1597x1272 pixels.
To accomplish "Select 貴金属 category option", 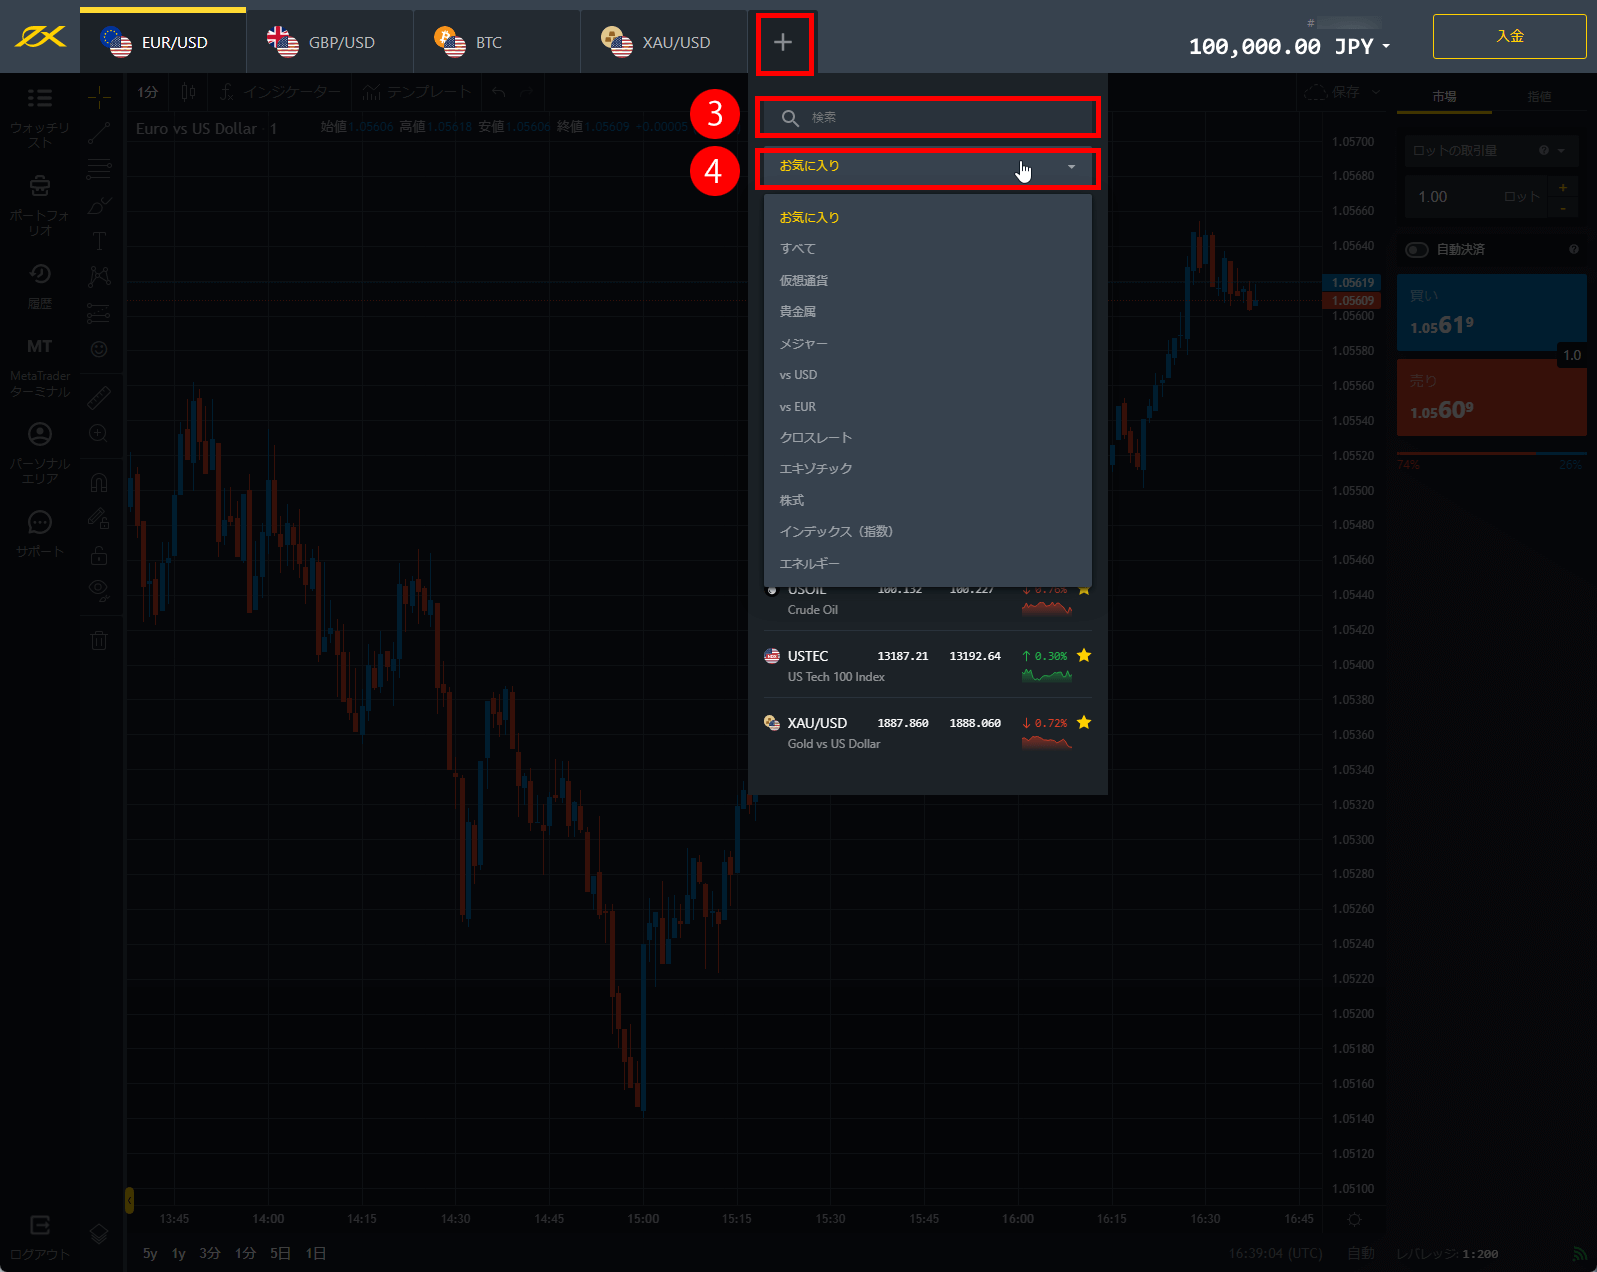I will 798,312.
